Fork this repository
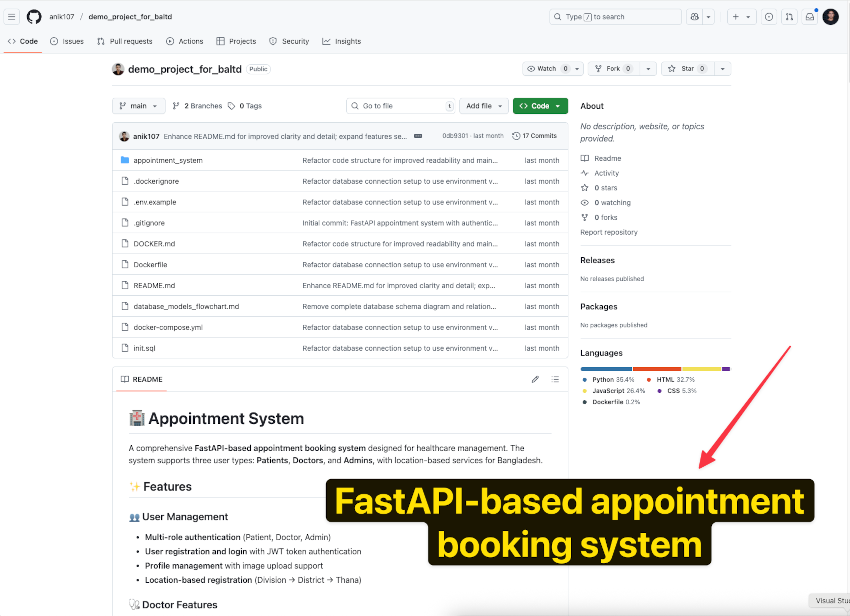The width and height of the screenshot is (850, 616). [x=613, y=69]
